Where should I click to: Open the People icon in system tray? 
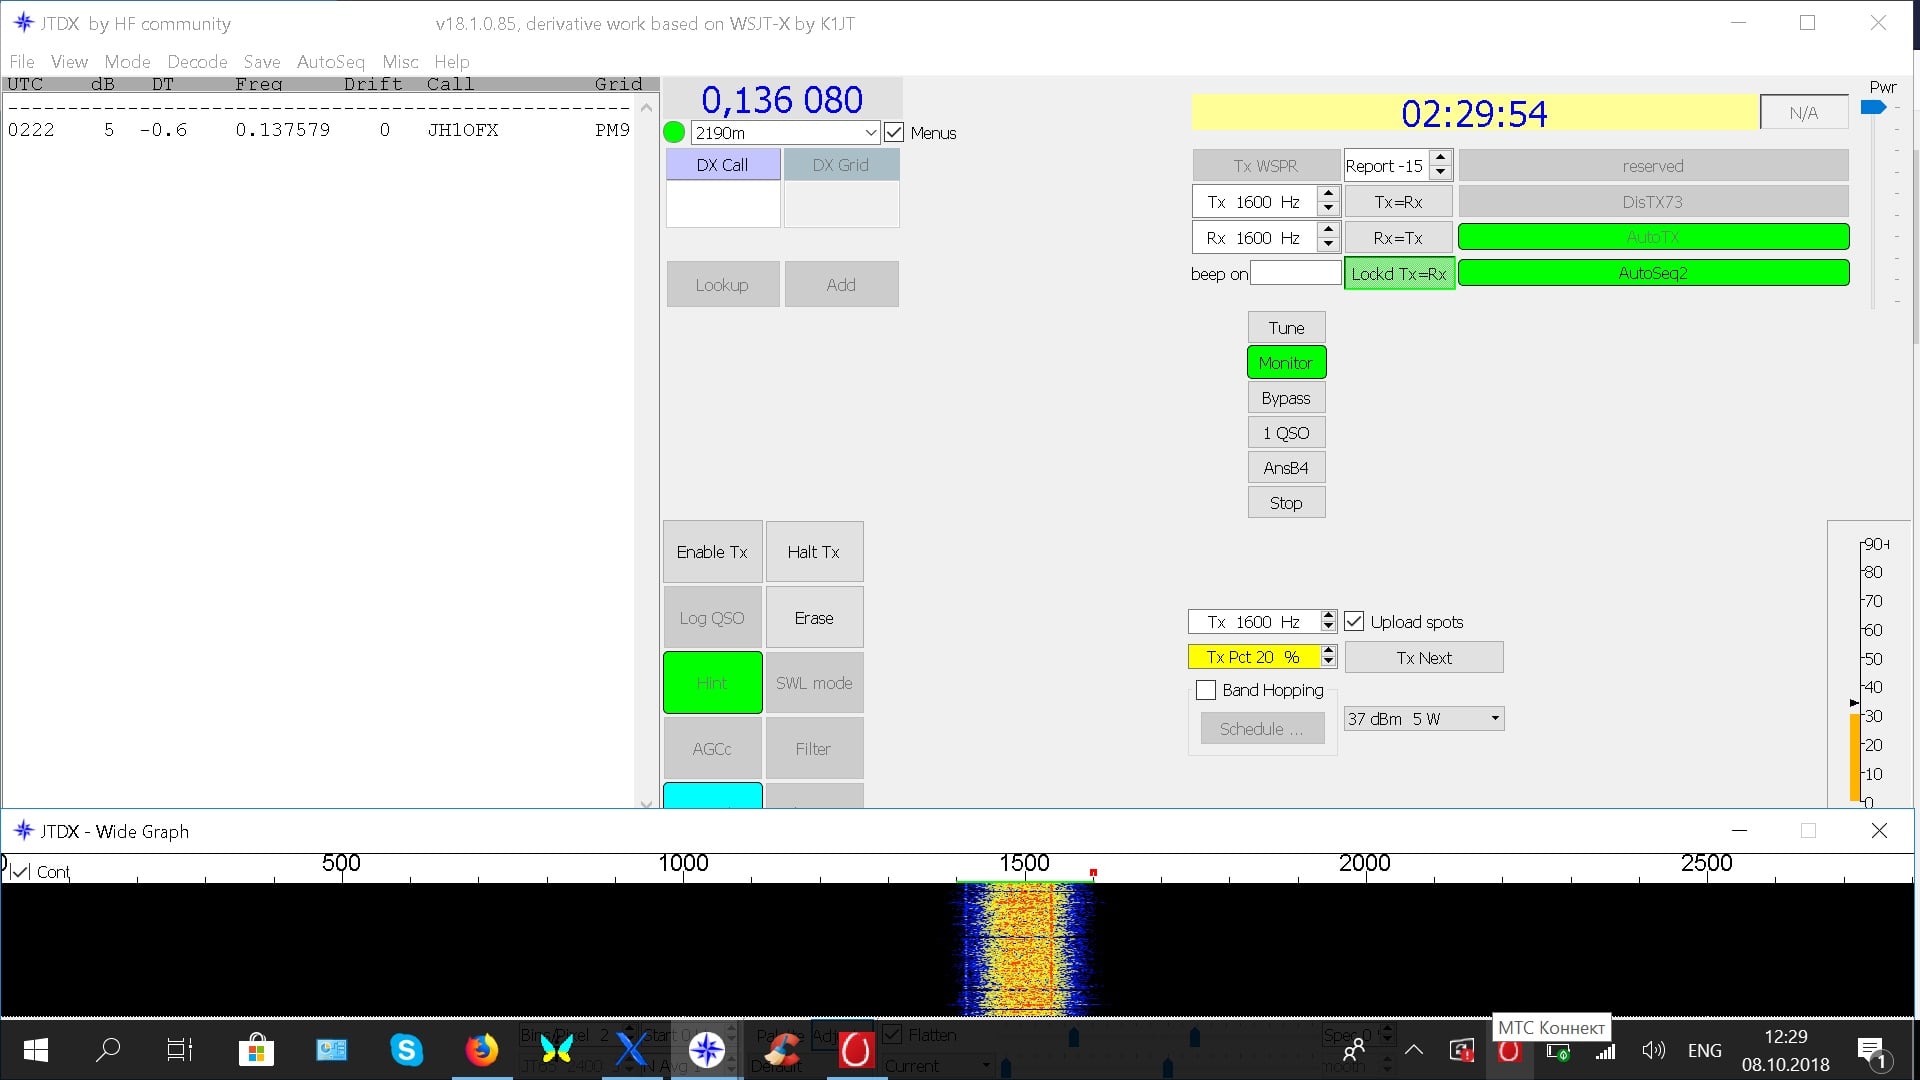tap(1354, 1050)
